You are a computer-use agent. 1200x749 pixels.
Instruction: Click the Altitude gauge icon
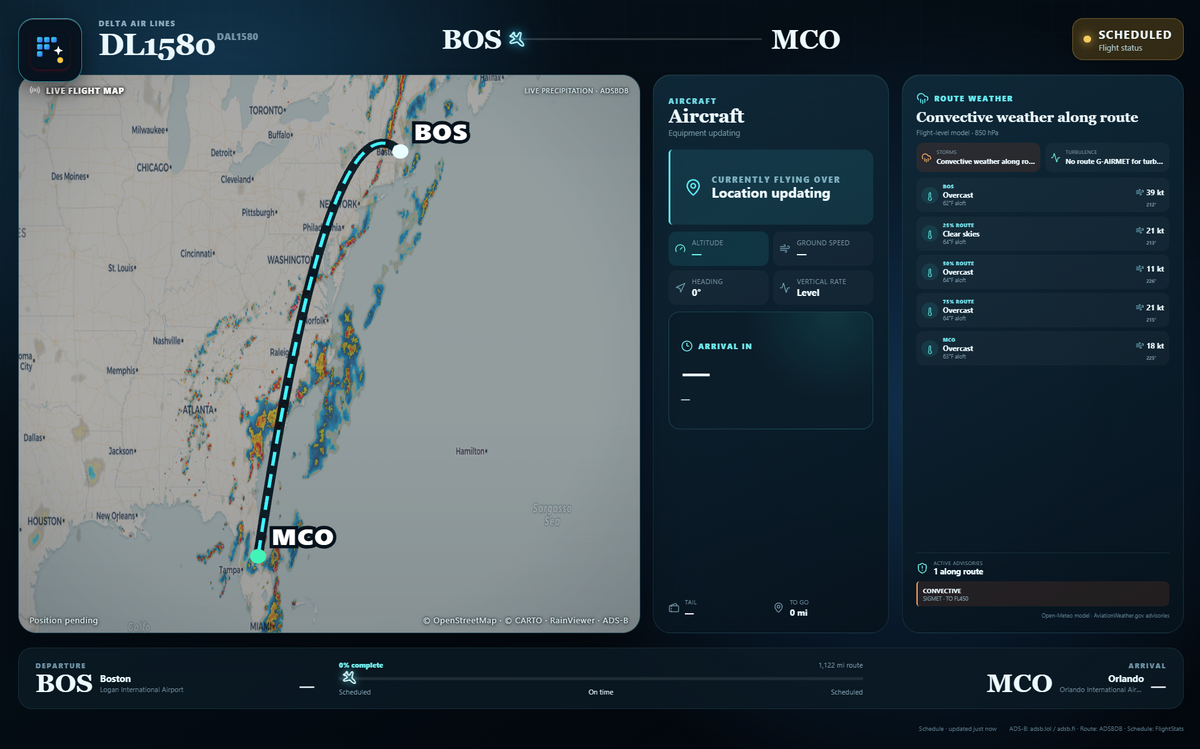point(681,248)
